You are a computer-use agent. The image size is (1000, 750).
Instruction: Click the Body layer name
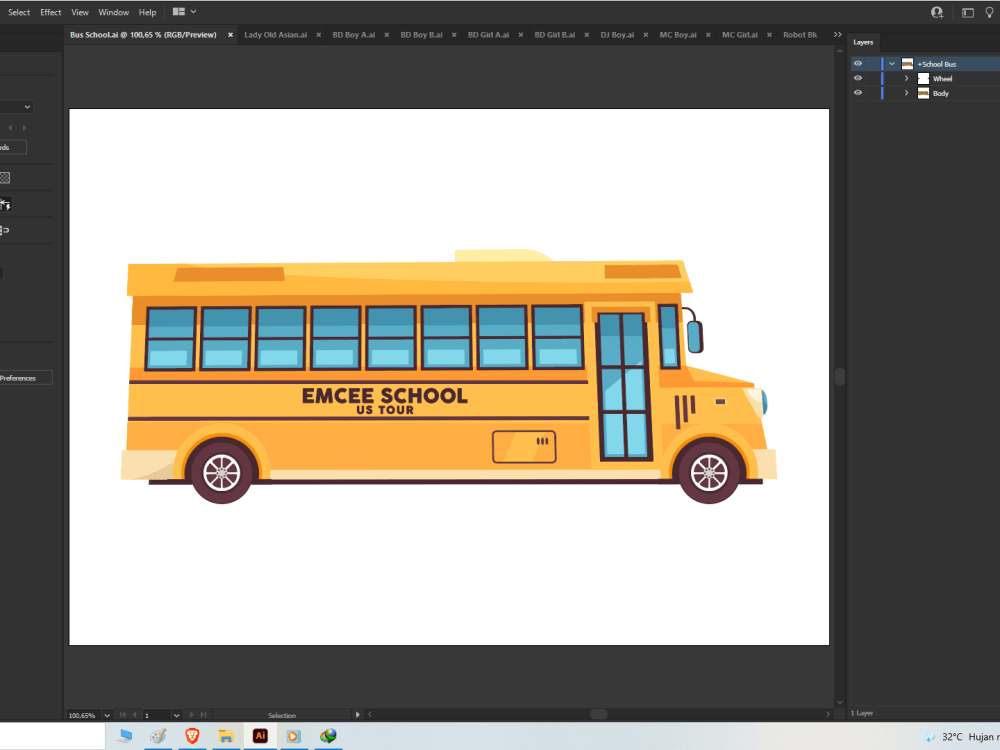click(941, 93)
